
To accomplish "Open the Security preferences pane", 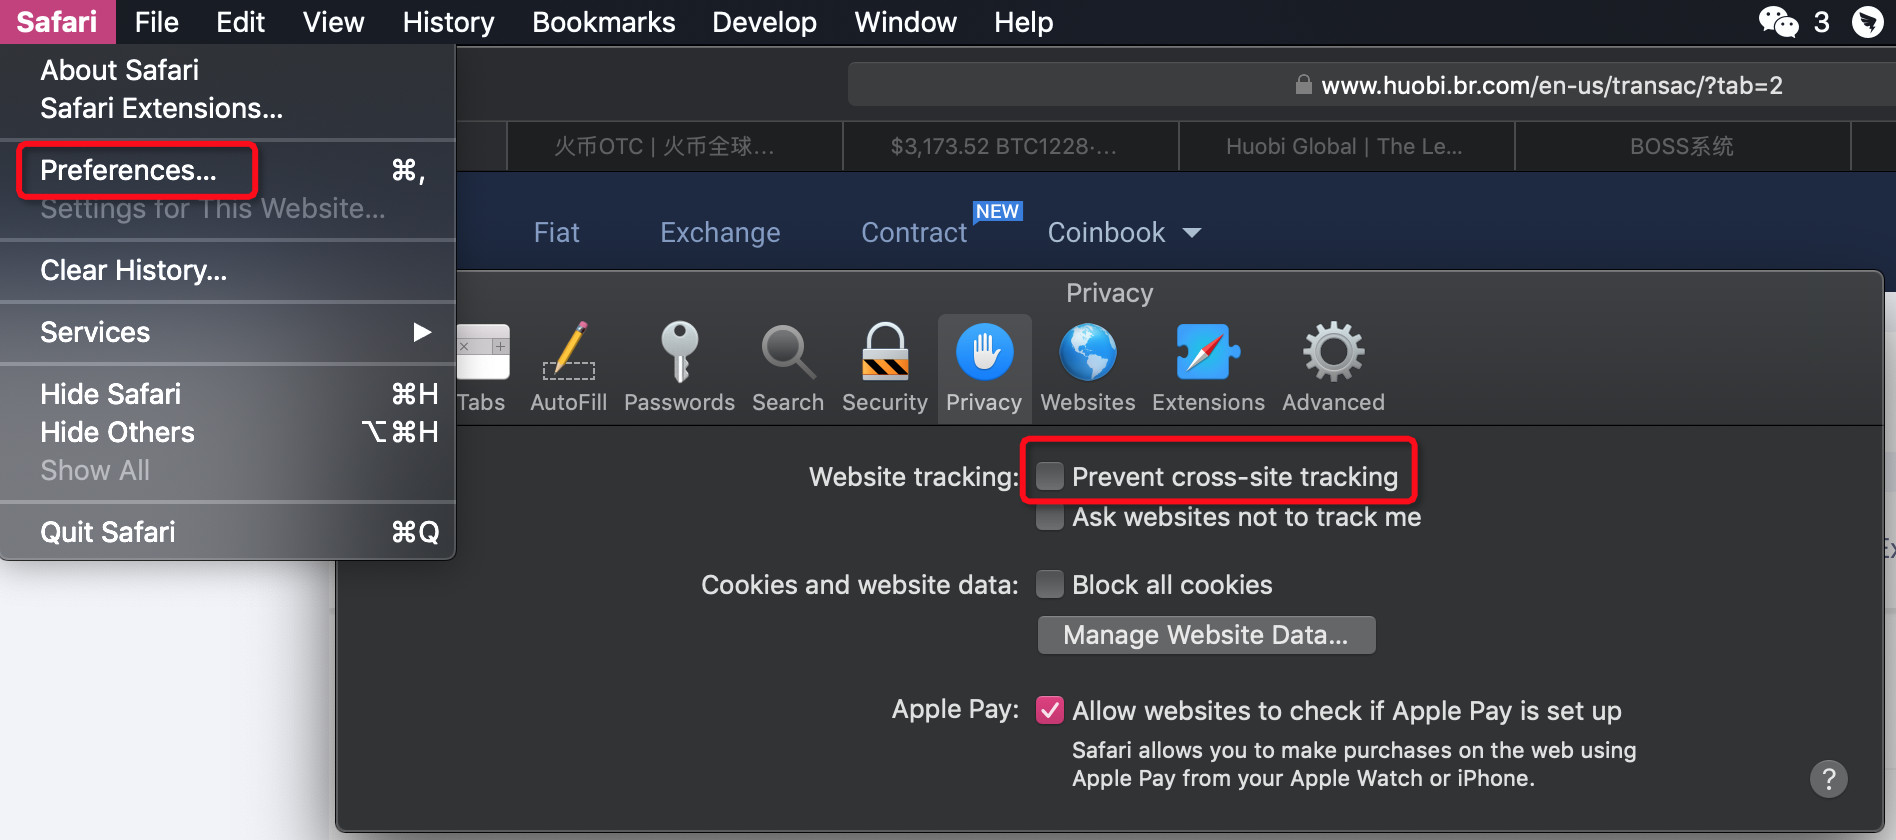I will point(885,367).
